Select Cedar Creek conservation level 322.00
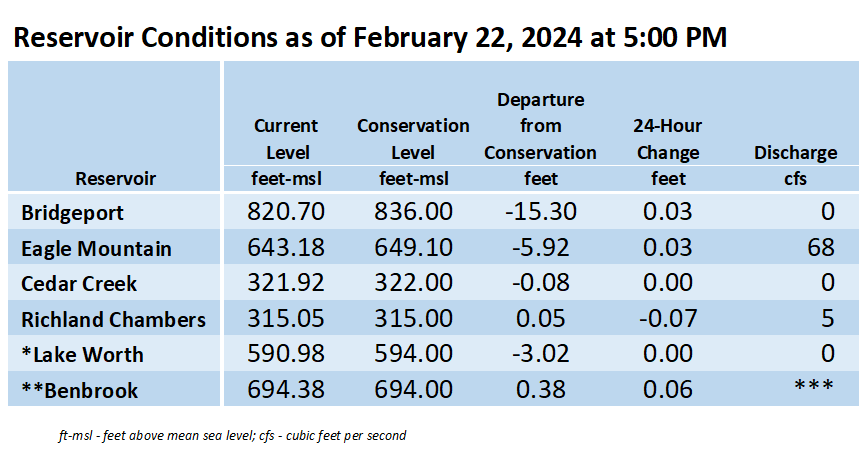 tap(414, 282)
